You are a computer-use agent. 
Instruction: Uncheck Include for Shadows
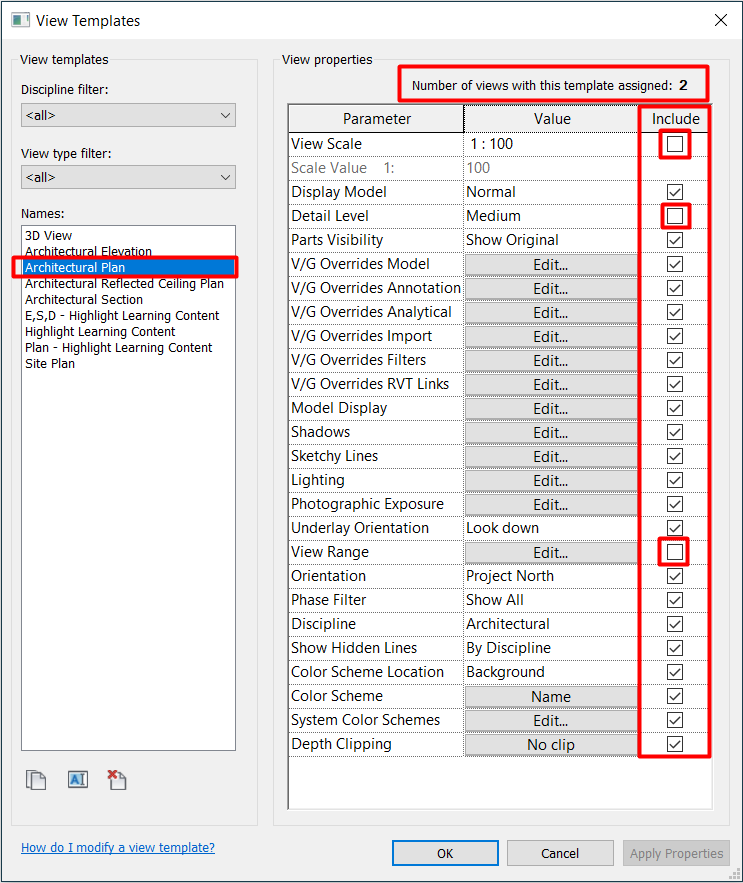tap(675, 432)
